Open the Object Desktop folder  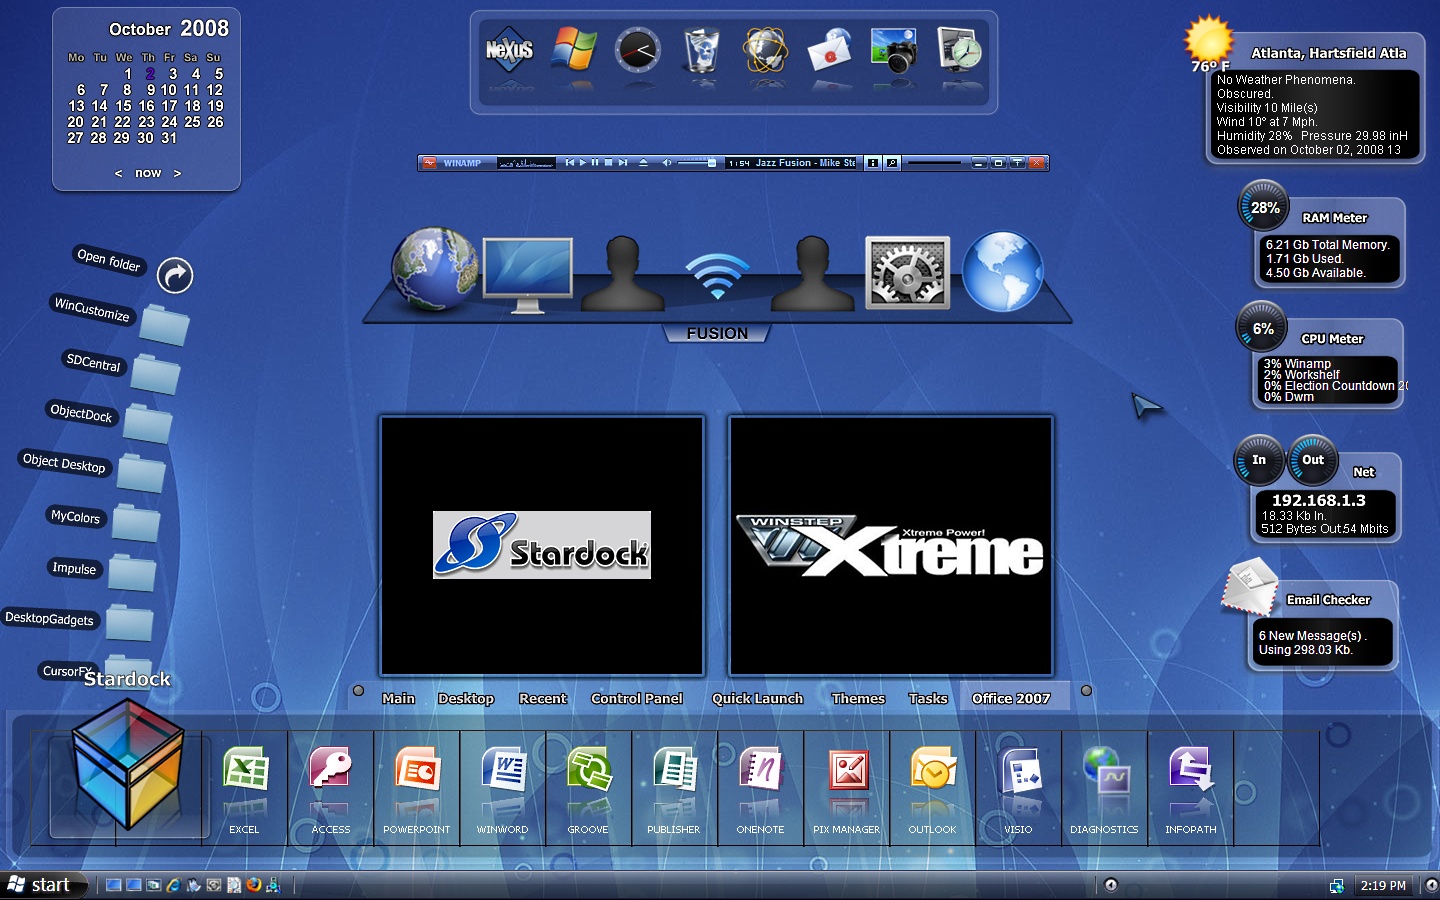(x=141, y=472)
